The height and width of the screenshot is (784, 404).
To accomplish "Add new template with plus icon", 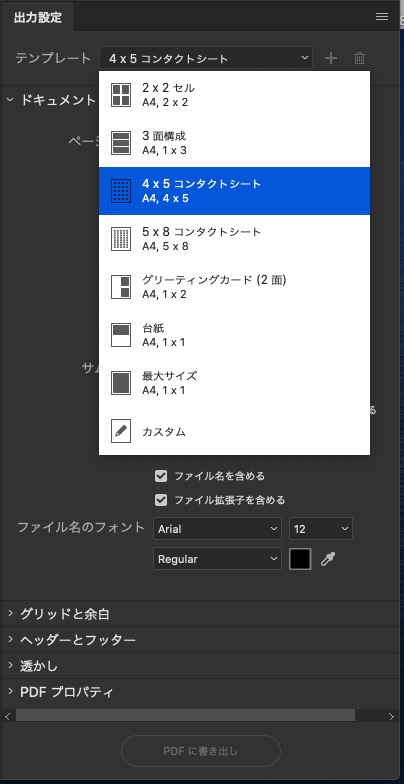I will pyautogui.click(x=330, y=58).
